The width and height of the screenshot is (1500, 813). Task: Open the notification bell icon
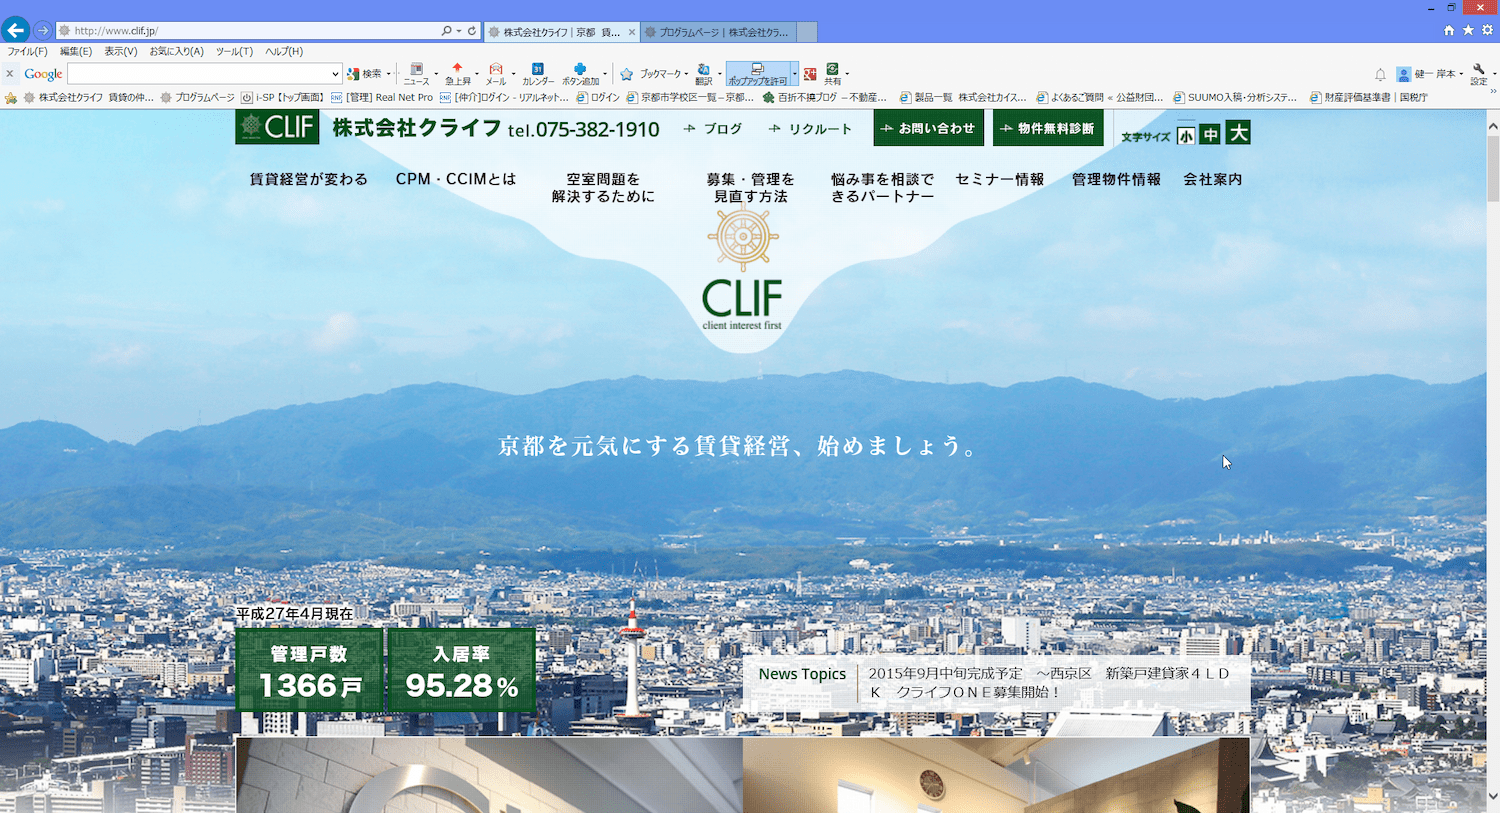[1380, 75]
